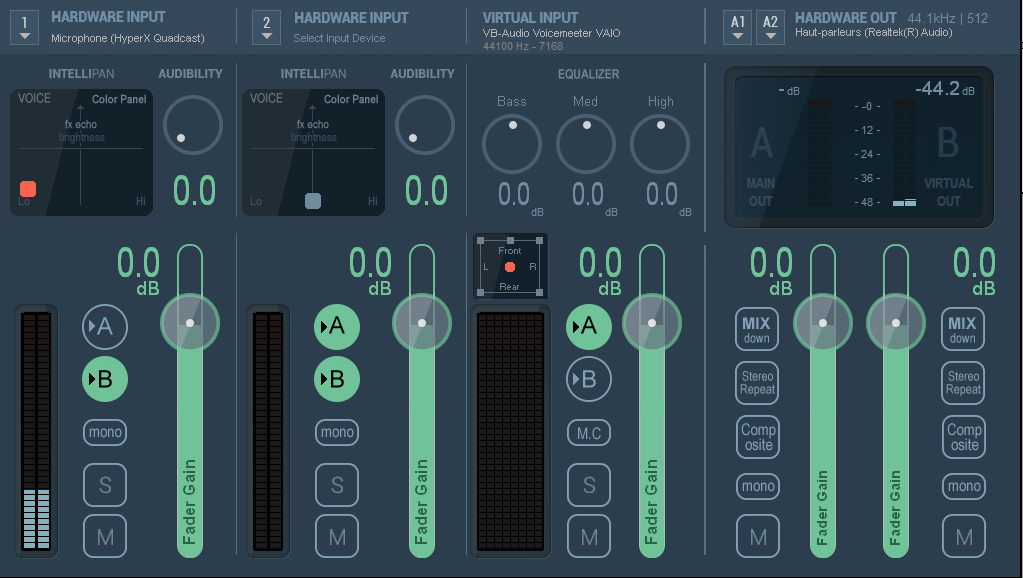This screenshot has height=578, width=1023.
Task: Click the Front/Rear surround panner pad
Action: (x=510, y=267)
